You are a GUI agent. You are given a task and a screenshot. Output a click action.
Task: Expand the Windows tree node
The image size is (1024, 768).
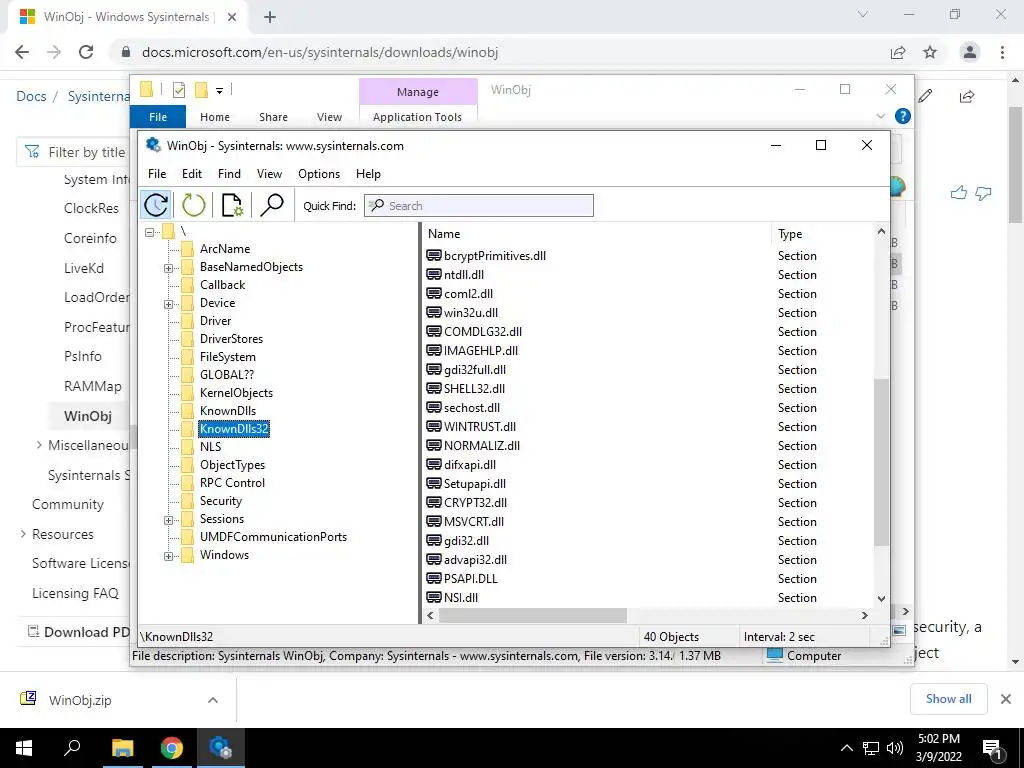click(x=168, y=556)
